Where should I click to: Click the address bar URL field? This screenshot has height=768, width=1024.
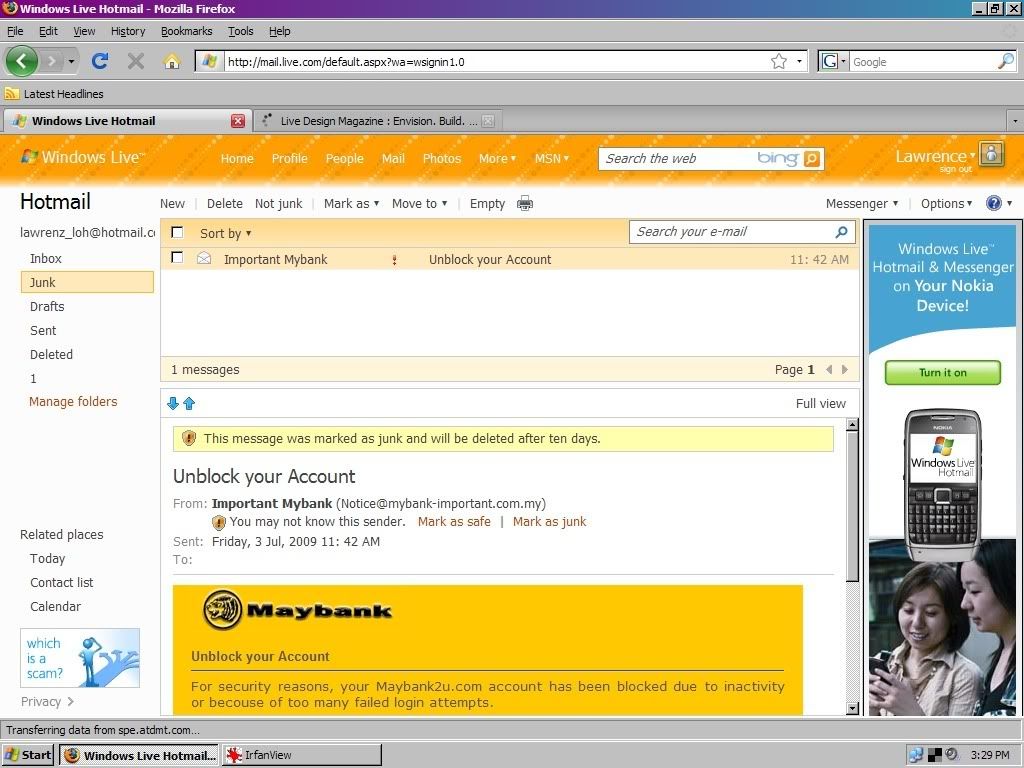coord(496,62)
